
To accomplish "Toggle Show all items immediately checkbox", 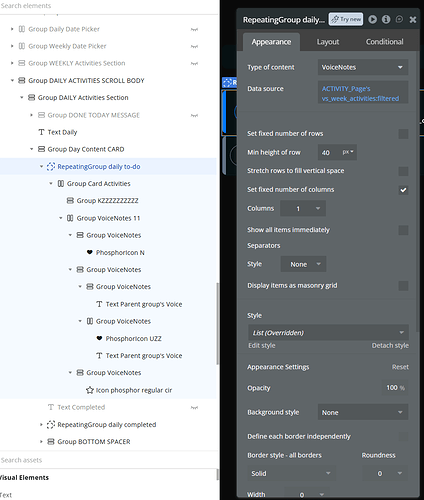I will 403,230.
